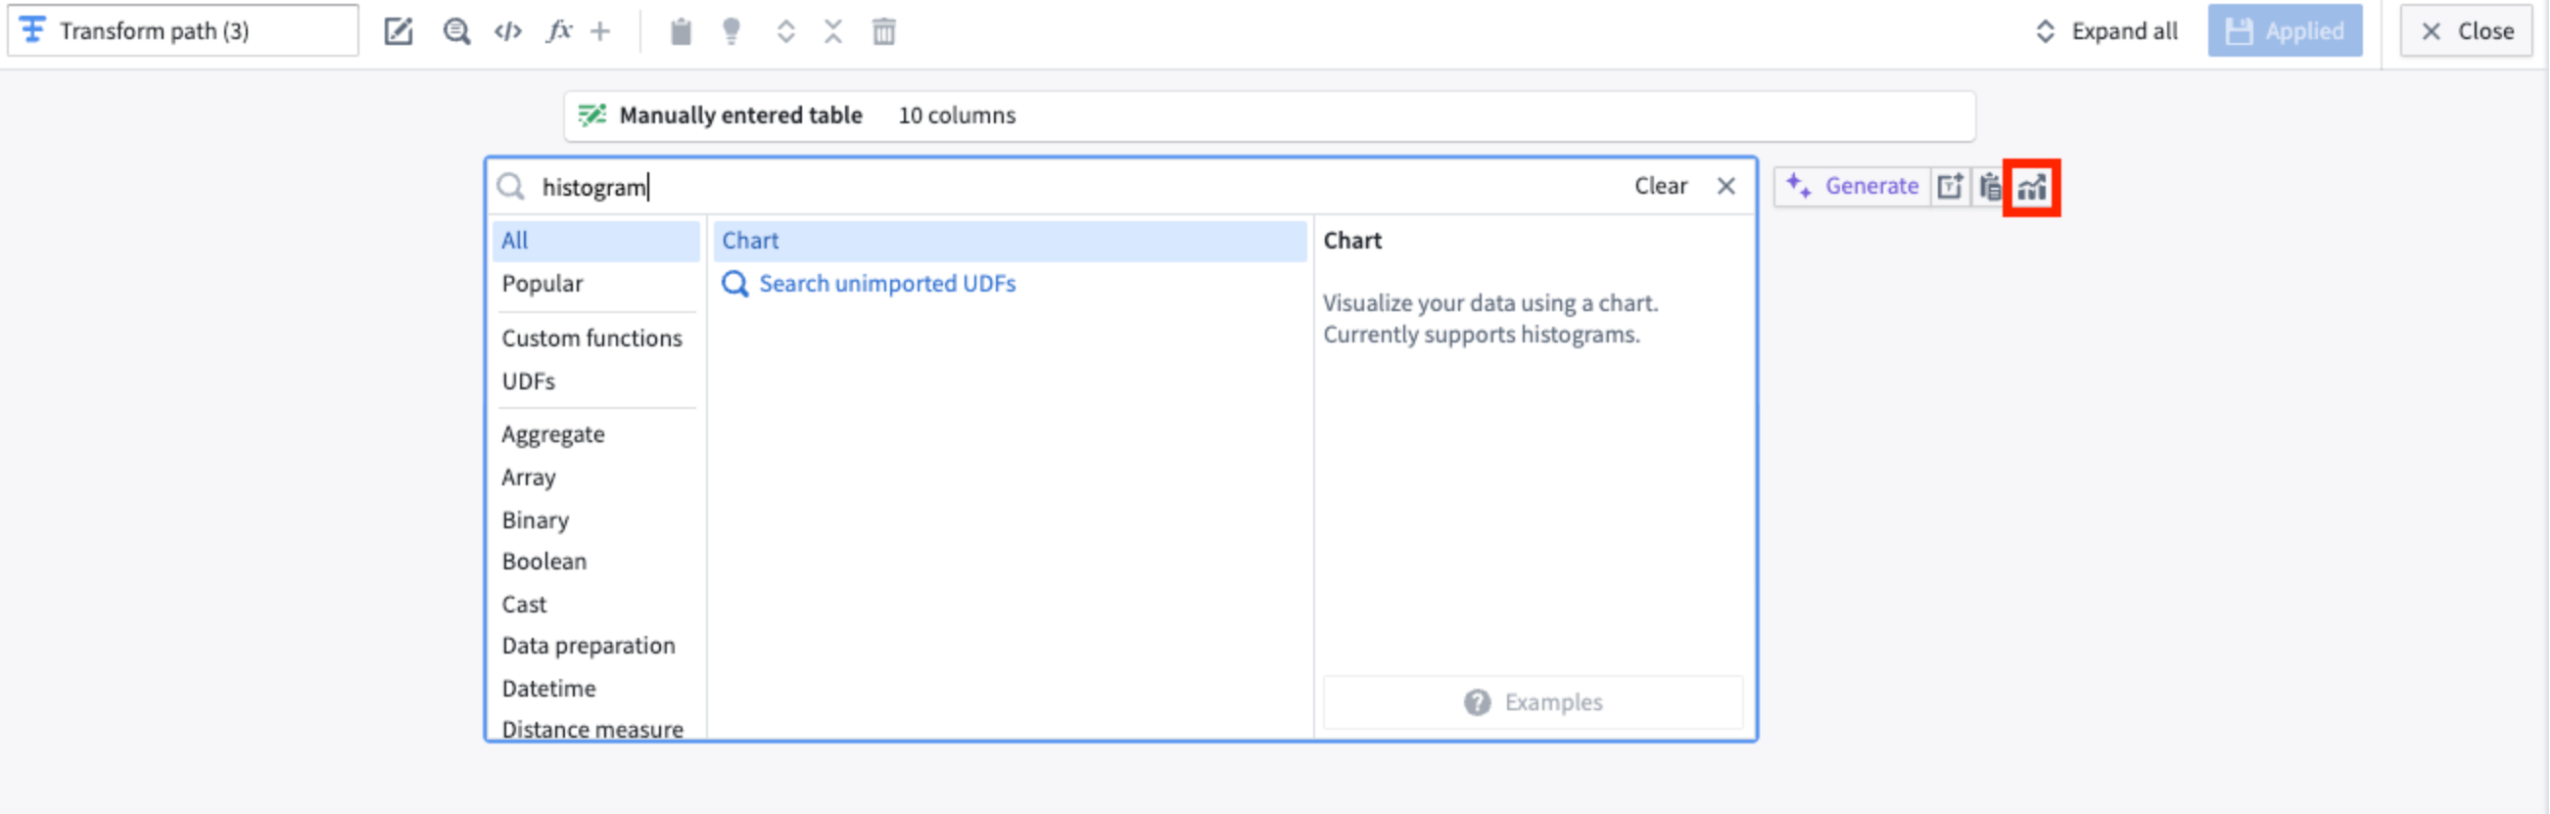Open the Search unimported UDFs link
Image resolution: width=2550 pixels, height=814 pixels.
(x=888, y=283)
